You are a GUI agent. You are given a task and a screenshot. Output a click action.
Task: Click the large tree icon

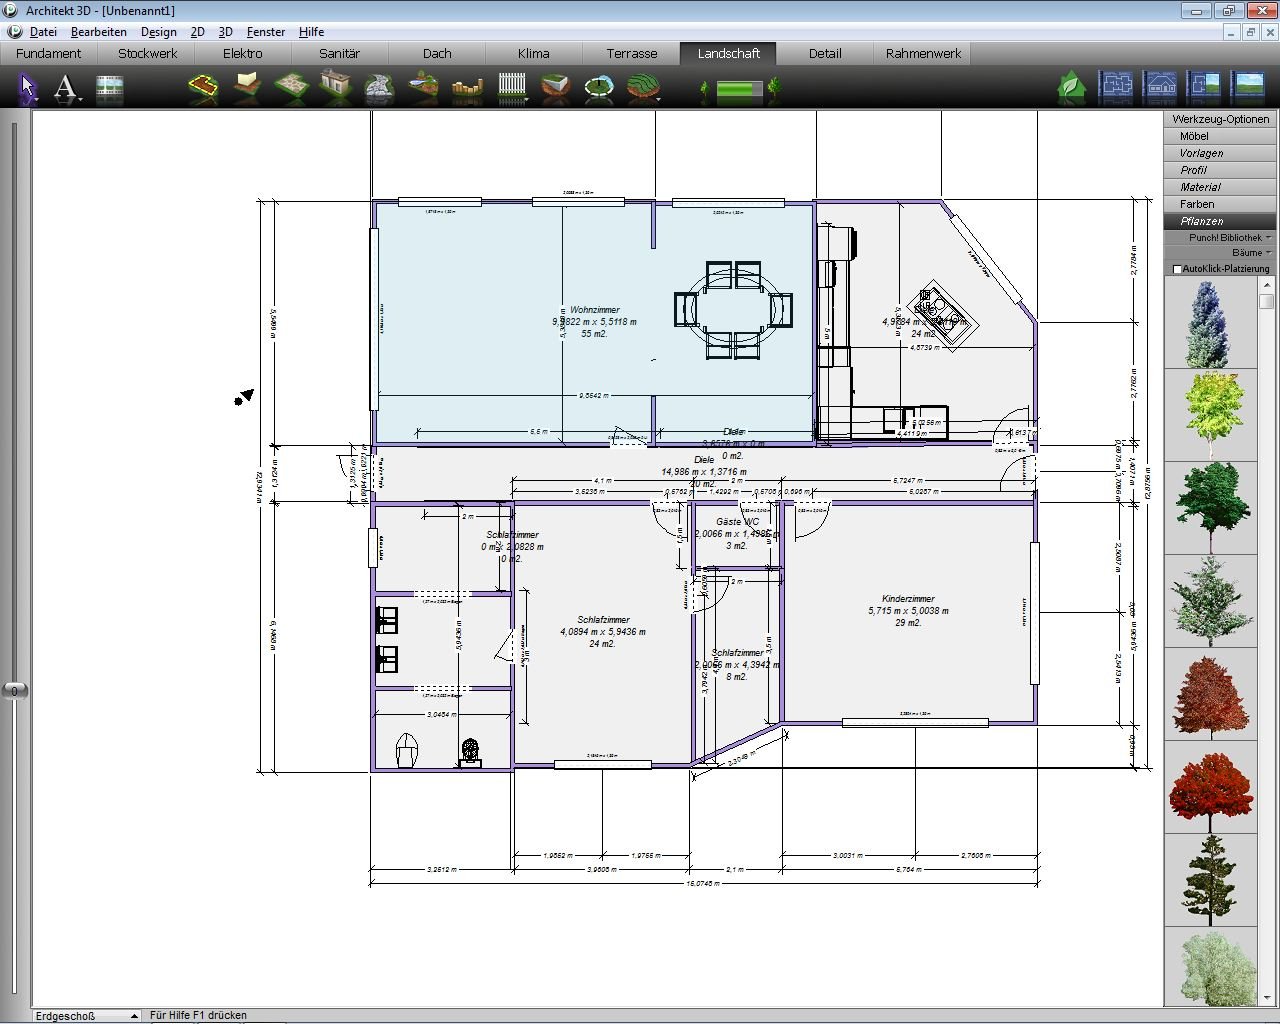point(774,89)
